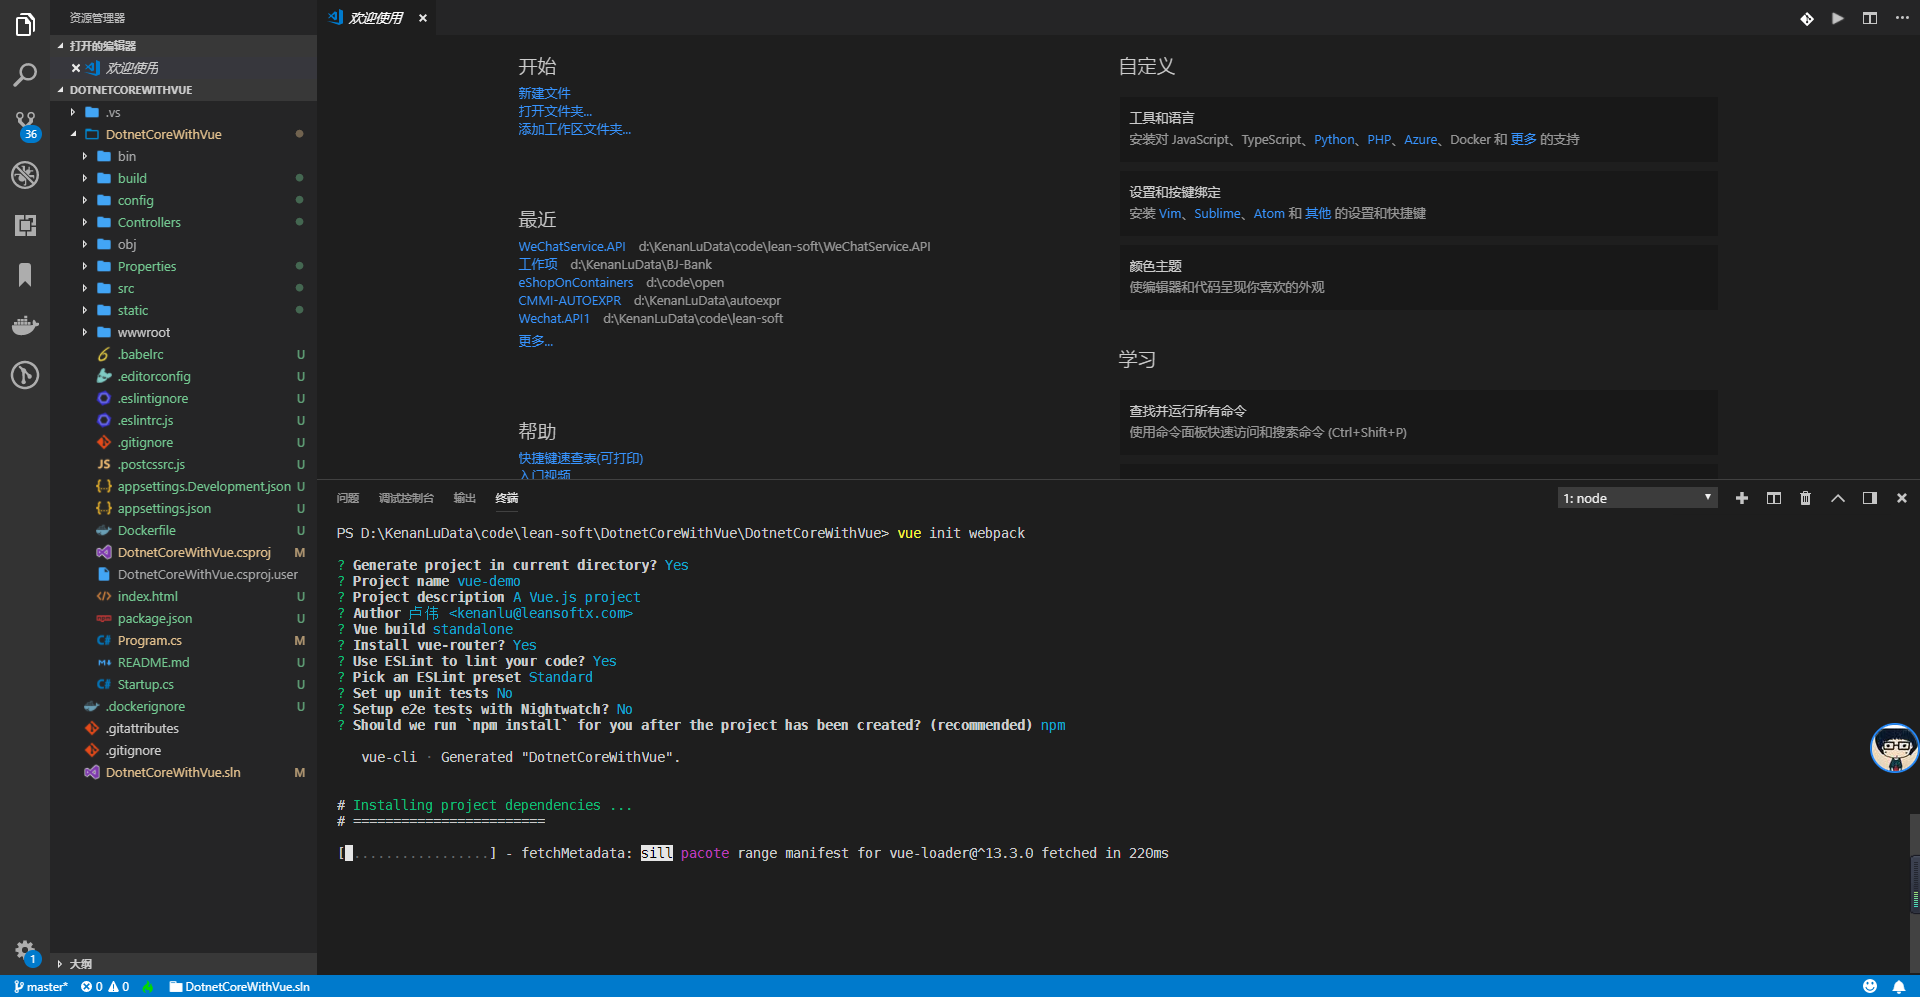Move the panel to the side

(x=1870, y=498)
